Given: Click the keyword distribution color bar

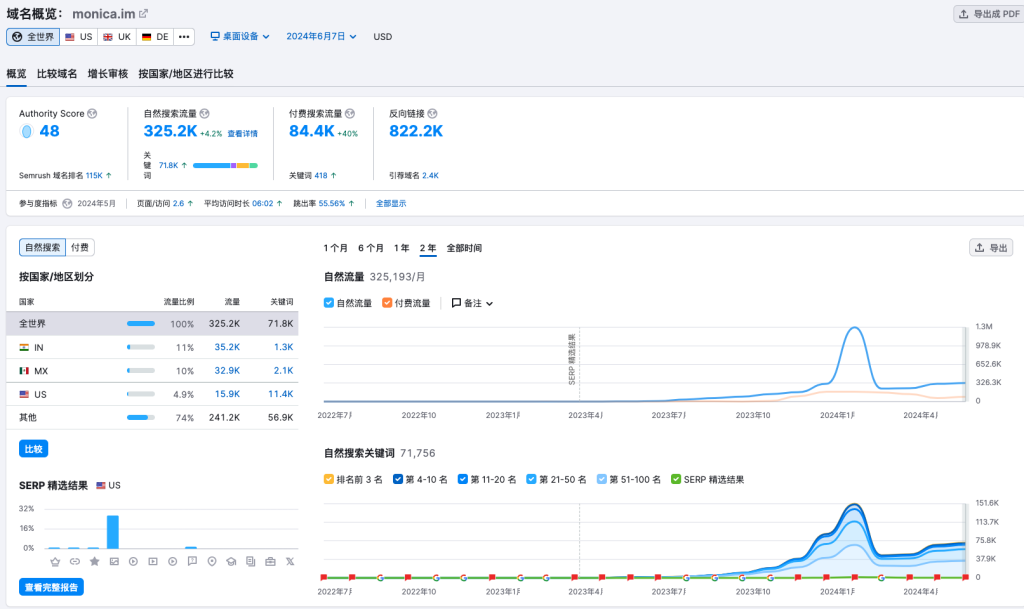Looking at the screenshot, I should pos(225,166).
